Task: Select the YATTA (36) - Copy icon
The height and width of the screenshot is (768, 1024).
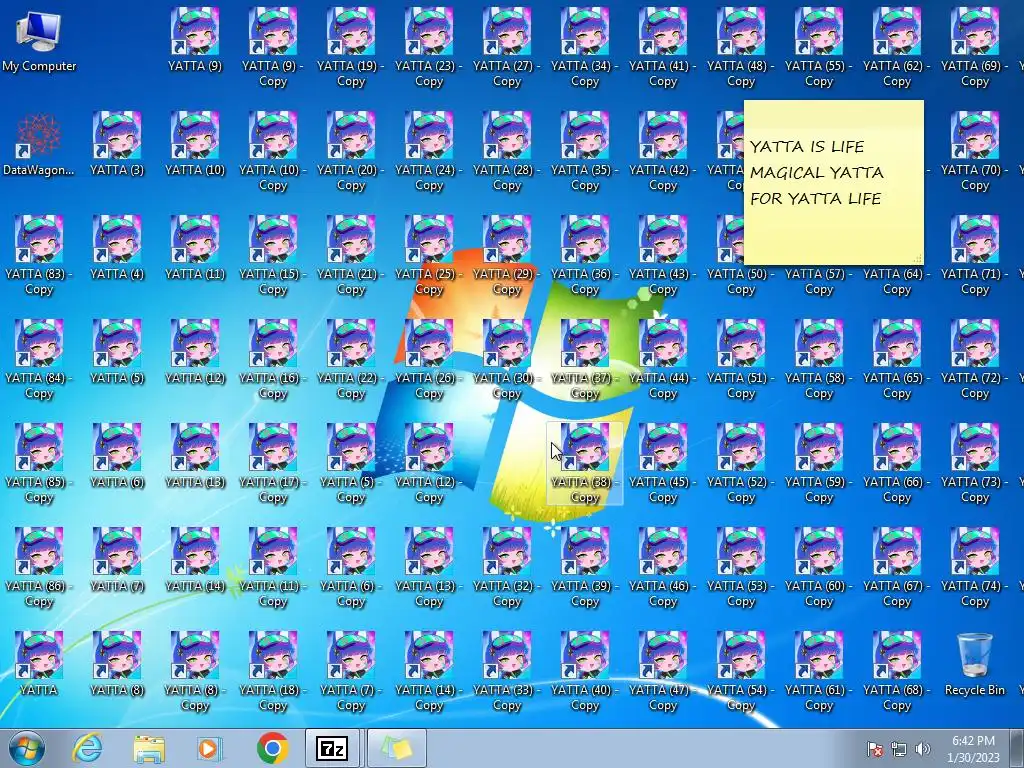Action: (x=584, y=255)
